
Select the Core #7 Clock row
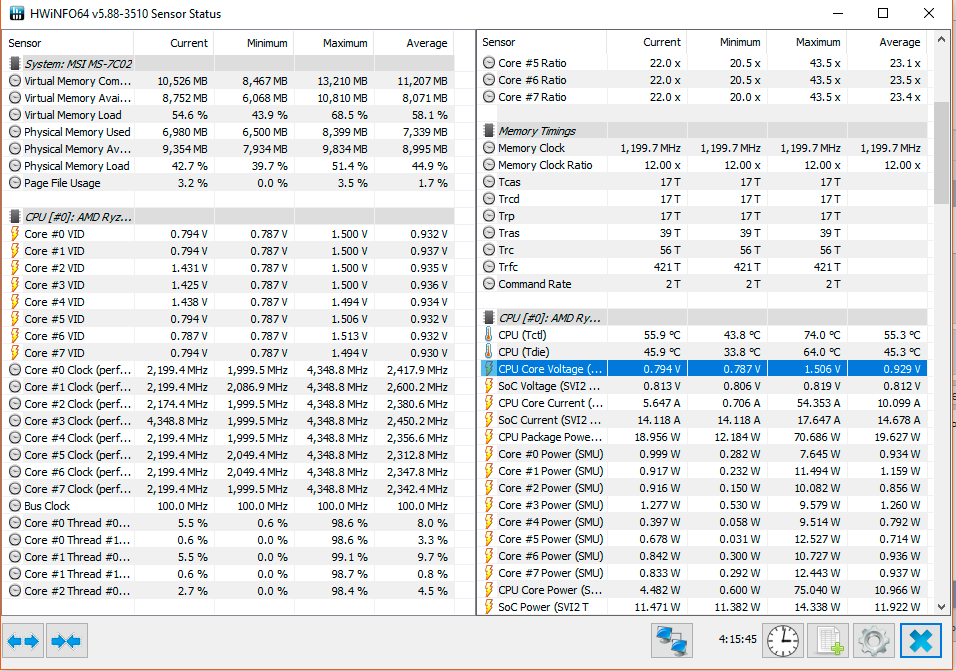point(230,489)
